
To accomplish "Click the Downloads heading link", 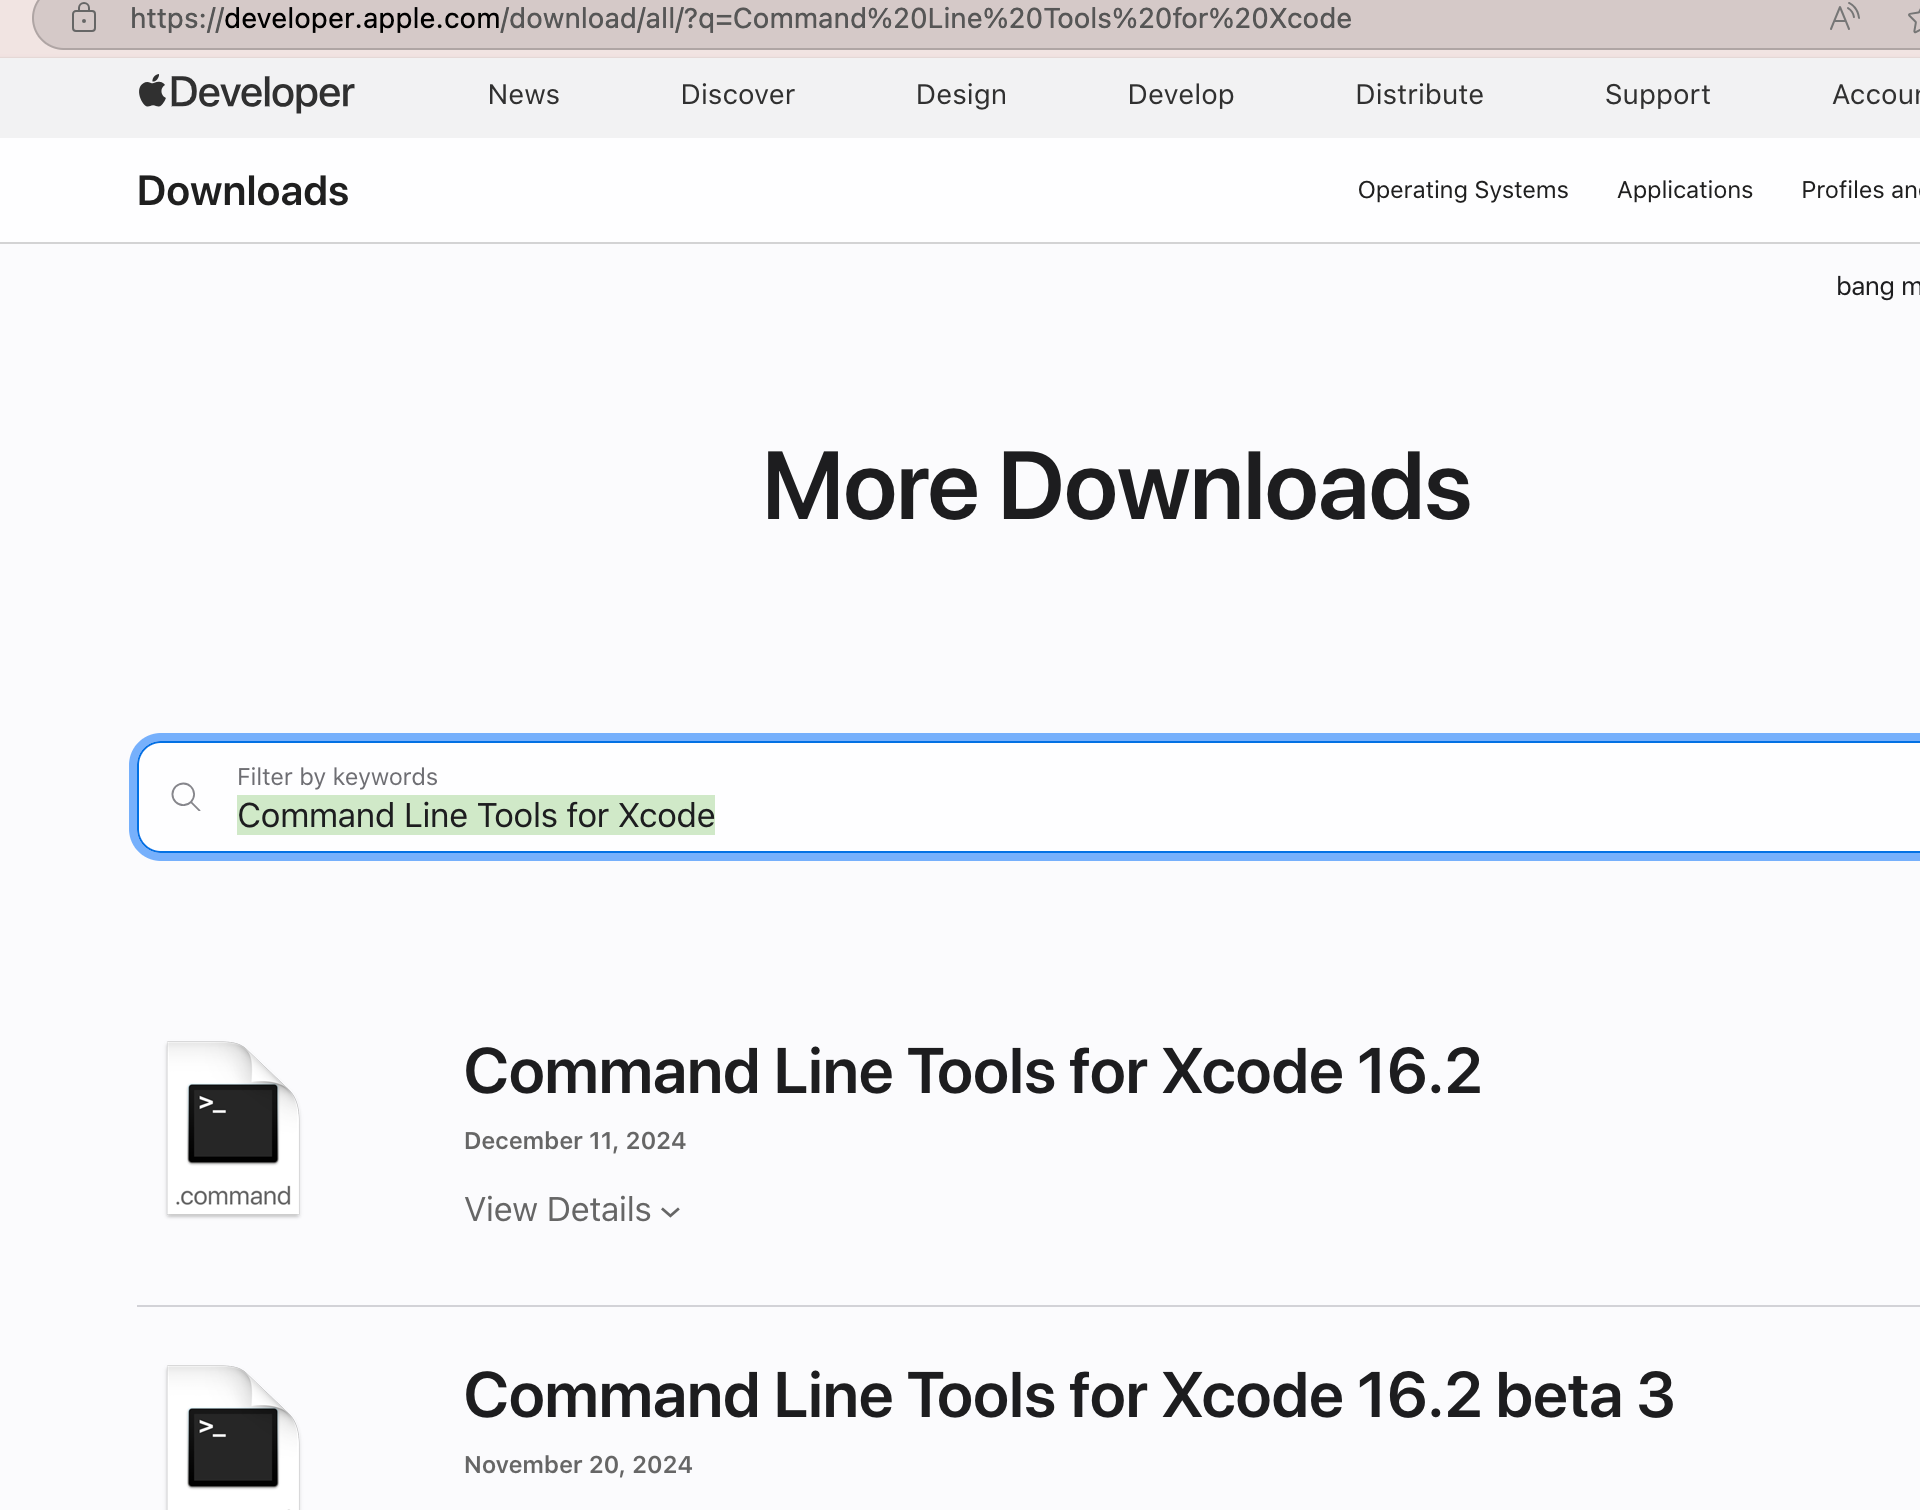I will point(243,191).
